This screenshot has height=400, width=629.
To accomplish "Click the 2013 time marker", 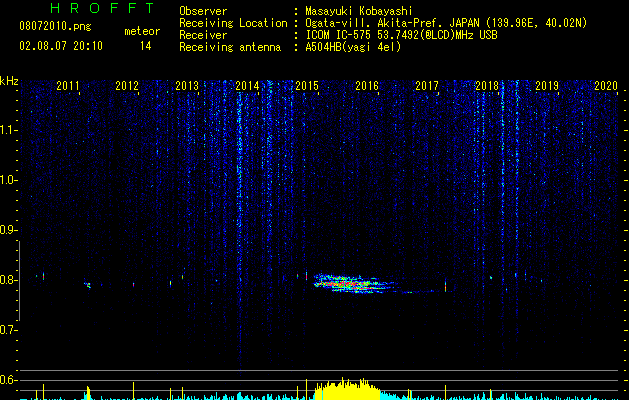I will [x=187, y=86].
